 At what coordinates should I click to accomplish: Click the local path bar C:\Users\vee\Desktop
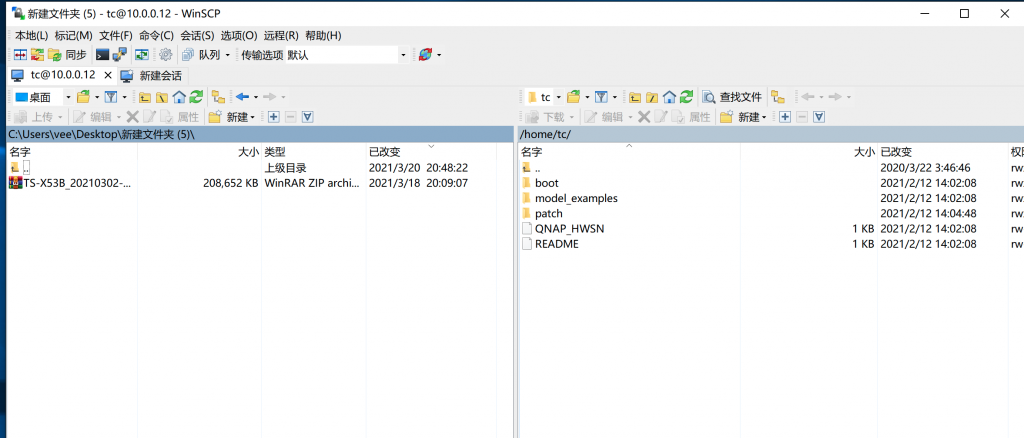(260, 134)
